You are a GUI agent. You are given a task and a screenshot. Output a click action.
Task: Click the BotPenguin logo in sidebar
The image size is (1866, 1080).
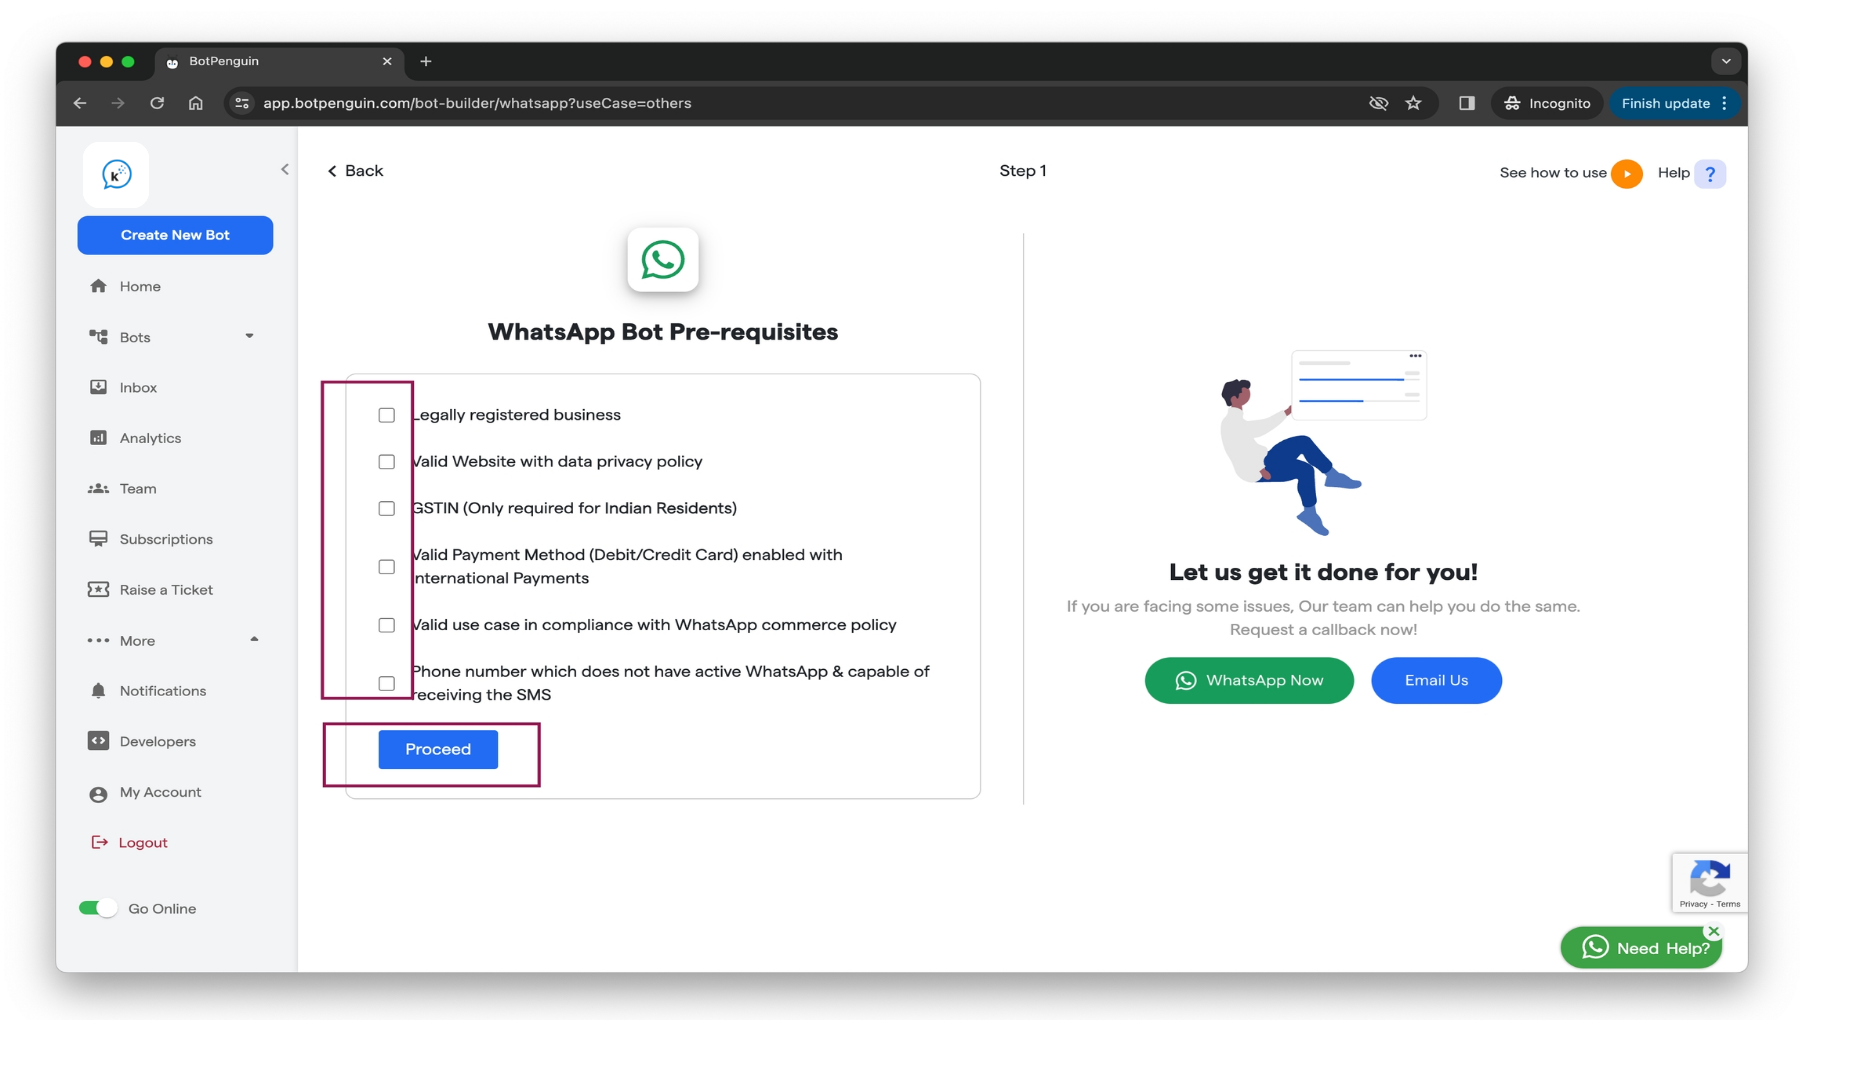tap(116, 175)
